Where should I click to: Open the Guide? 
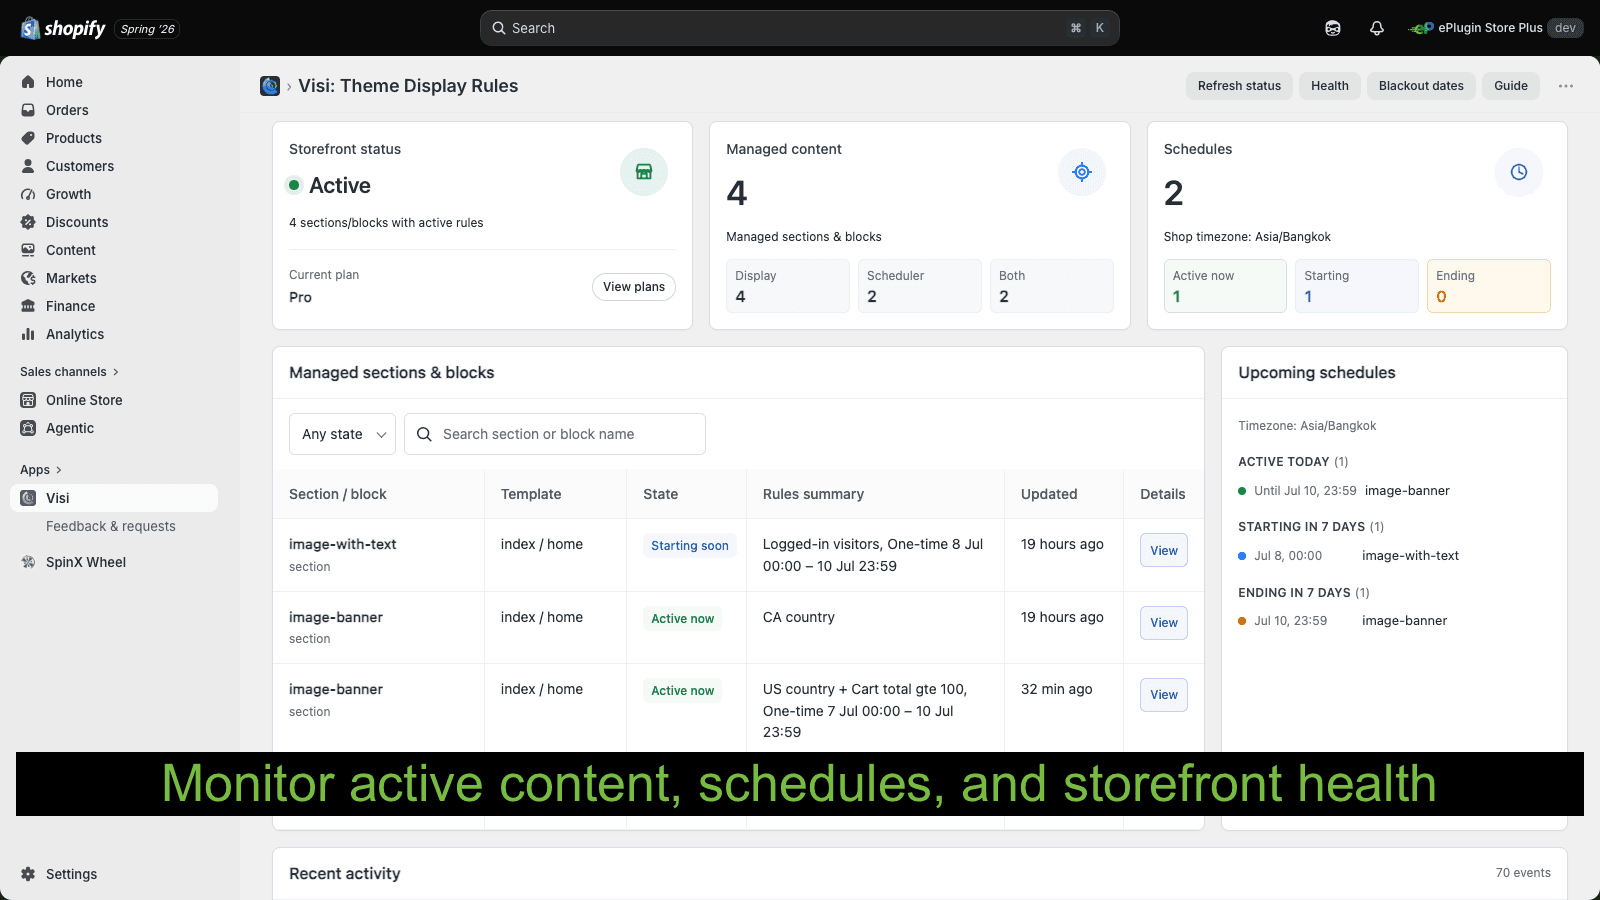1511,86
